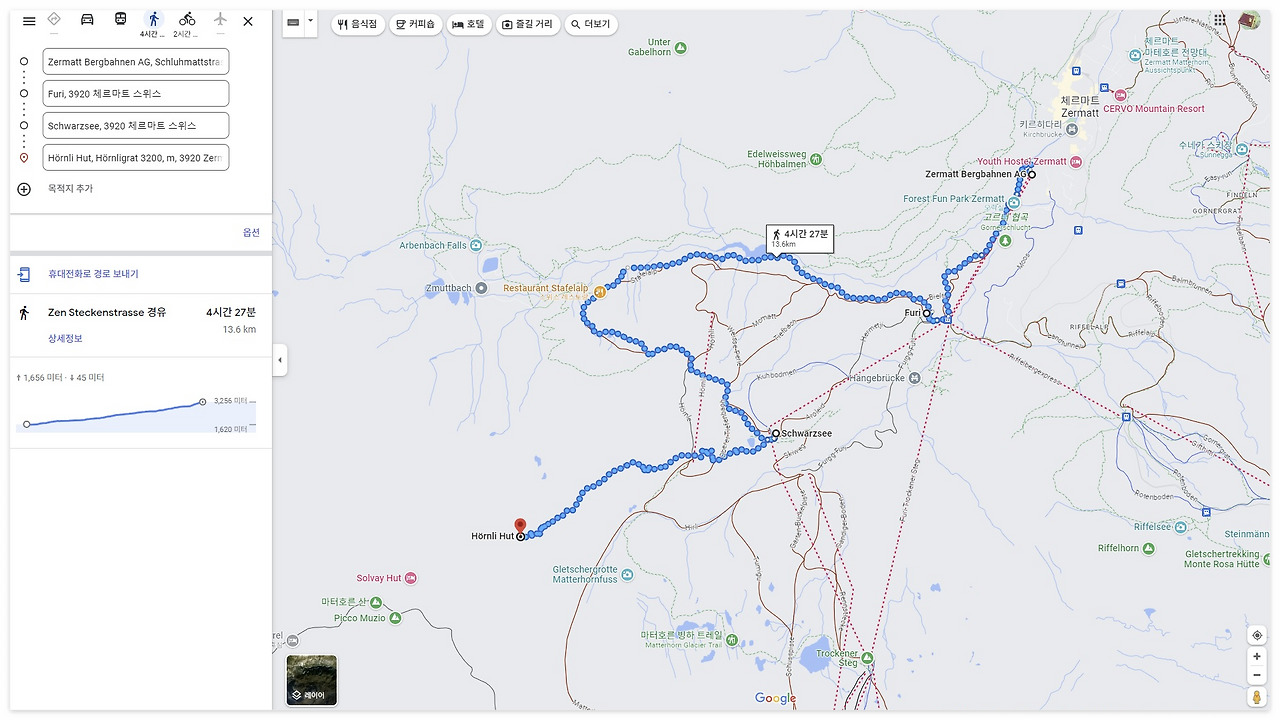Select the Trockener Steg marker
This screenshot has height=720, width=1280.
click(868, 657)
